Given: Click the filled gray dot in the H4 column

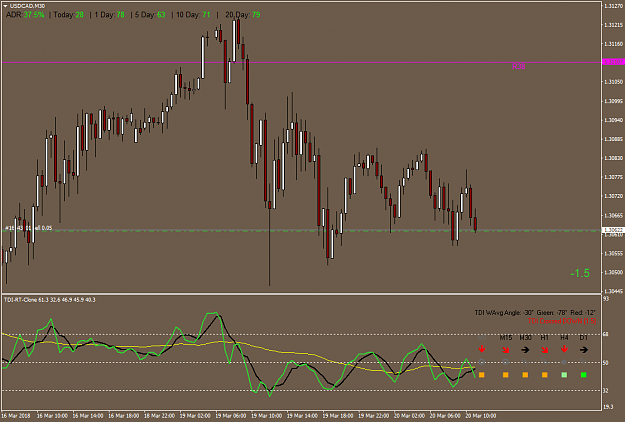Looking at the screenshot, I should (x=564, y=362).
